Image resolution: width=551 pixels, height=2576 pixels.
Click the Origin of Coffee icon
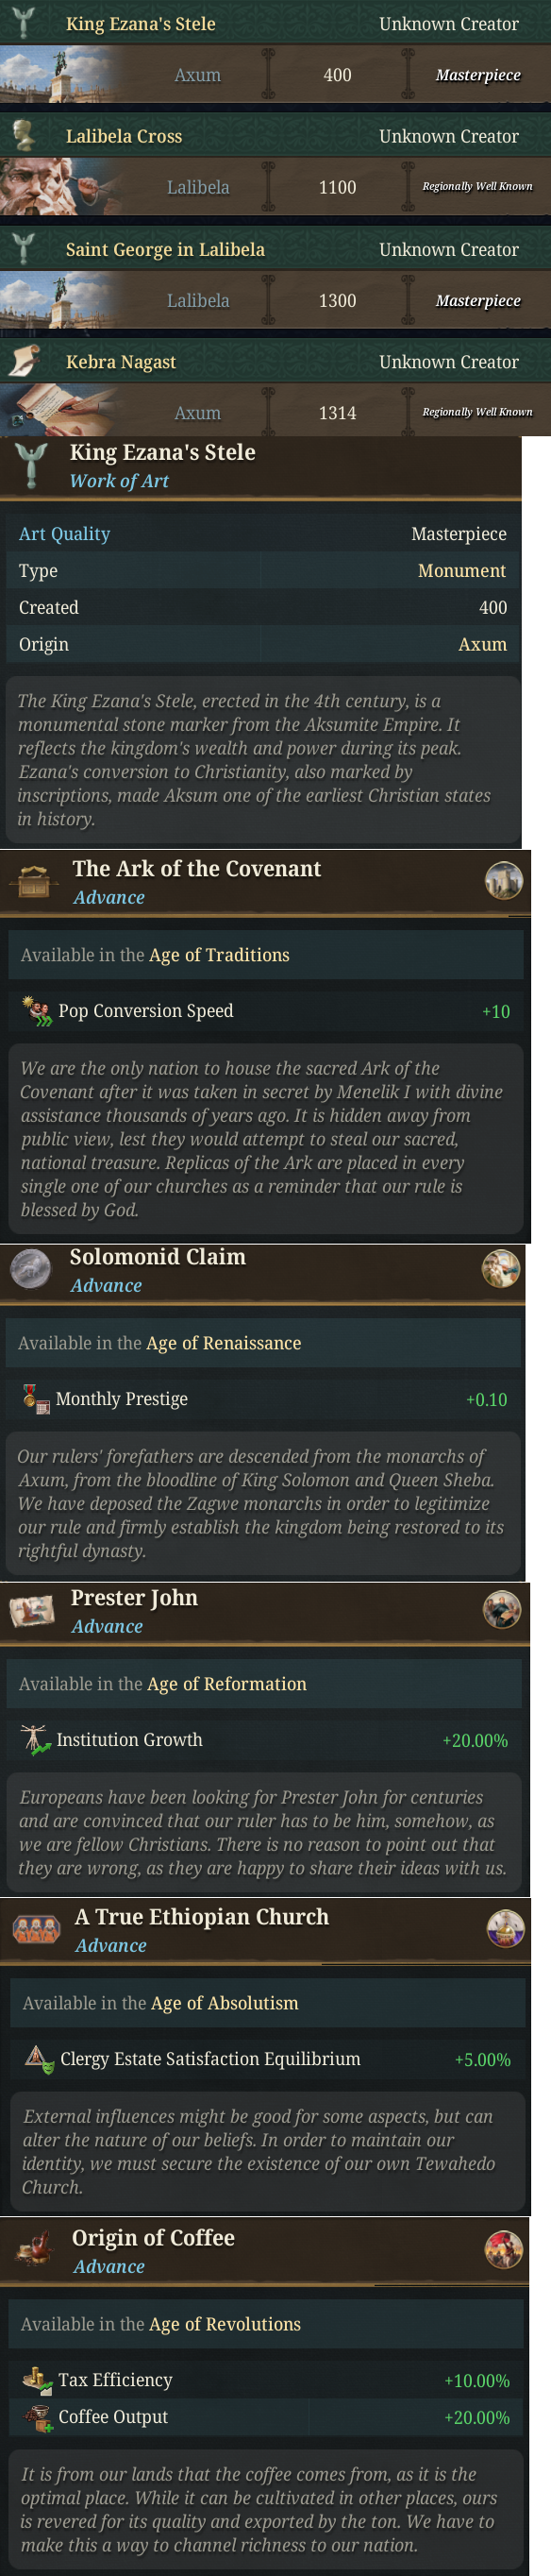36,2250
